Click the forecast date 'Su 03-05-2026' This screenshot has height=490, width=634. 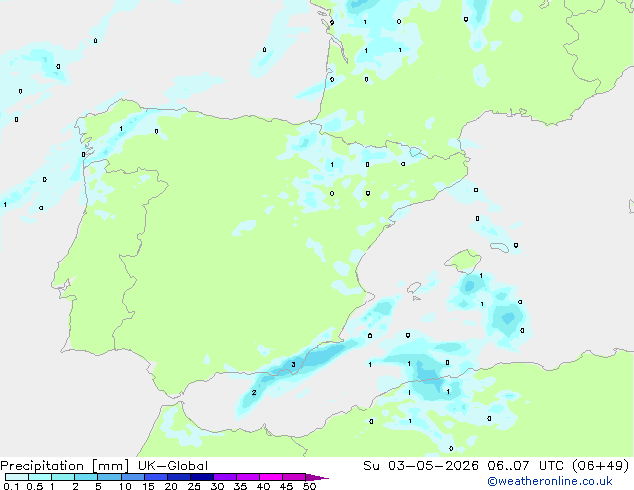click(421, 466)
